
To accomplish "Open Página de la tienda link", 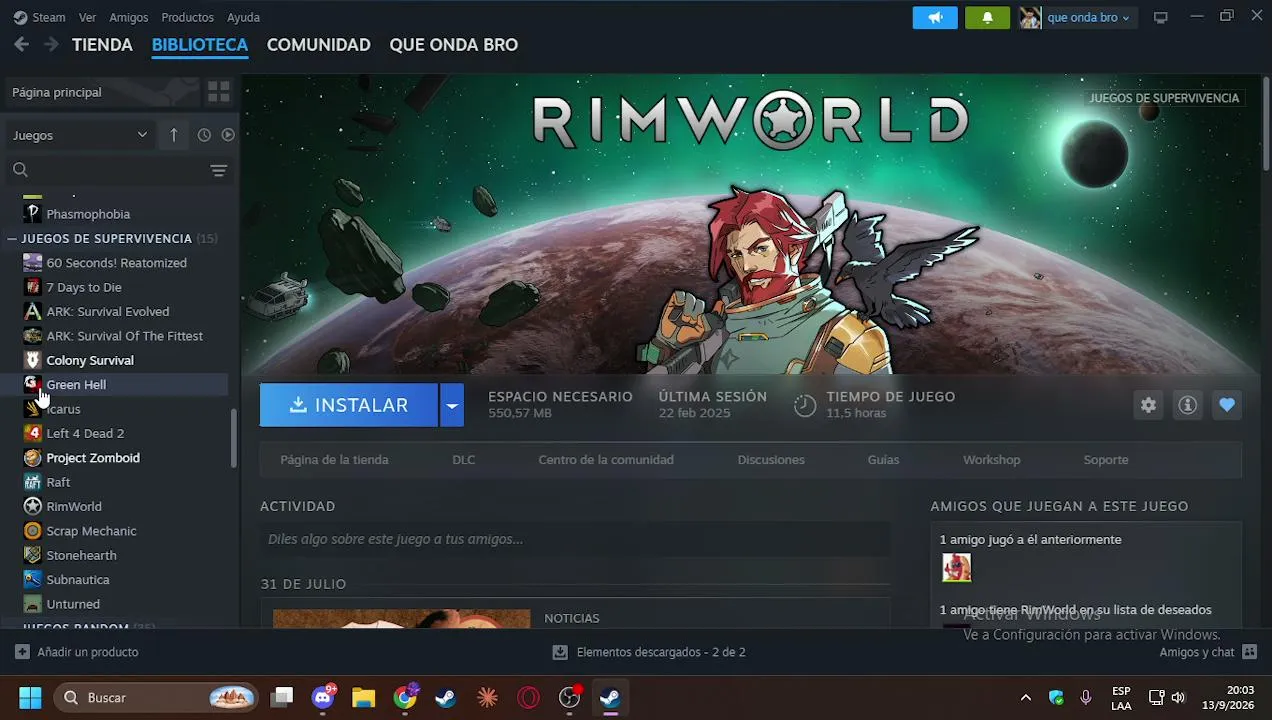I will pos(334,460).
